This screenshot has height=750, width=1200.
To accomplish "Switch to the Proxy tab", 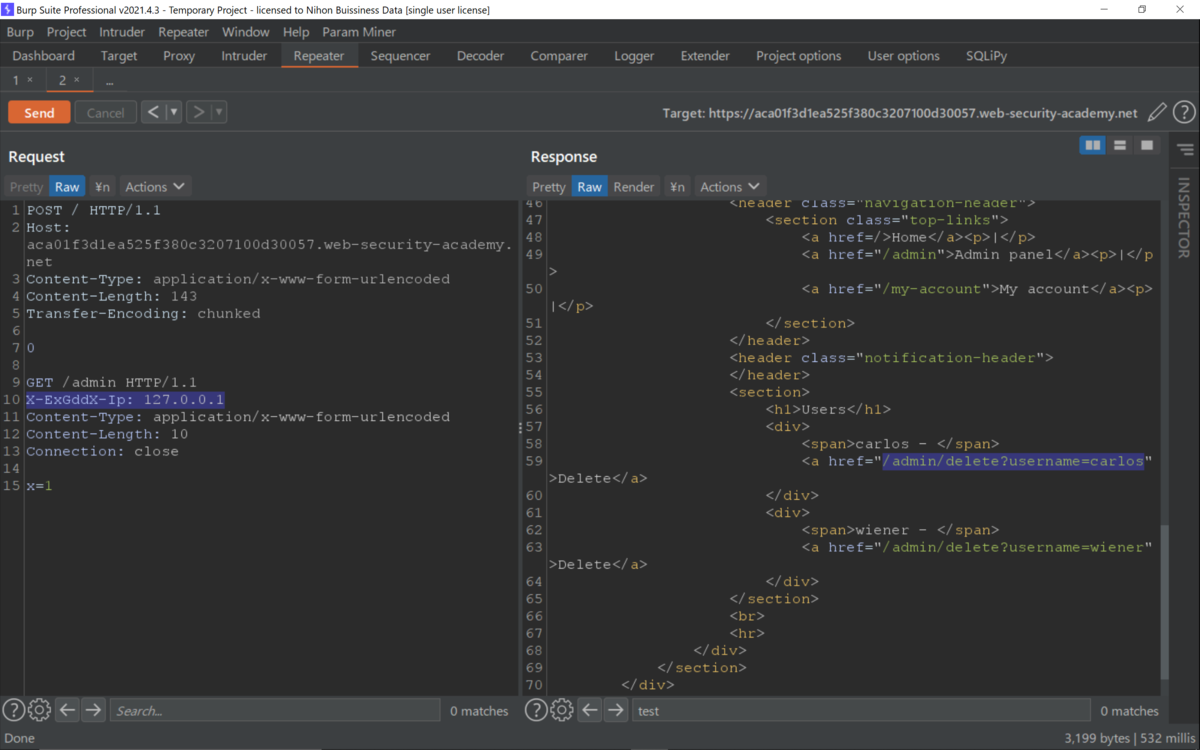I will pyautogui.click(x=179, y=56).
